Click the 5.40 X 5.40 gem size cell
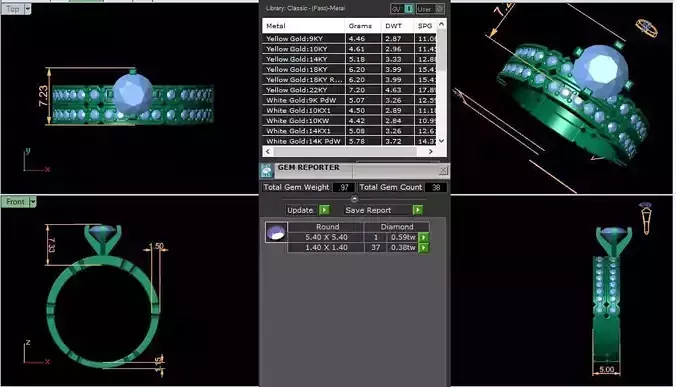The image size is (676, 387). click(326, 237)
